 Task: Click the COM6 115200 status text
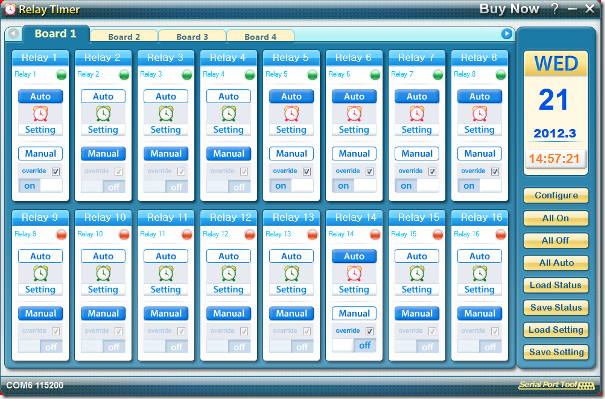coord(35,385)
